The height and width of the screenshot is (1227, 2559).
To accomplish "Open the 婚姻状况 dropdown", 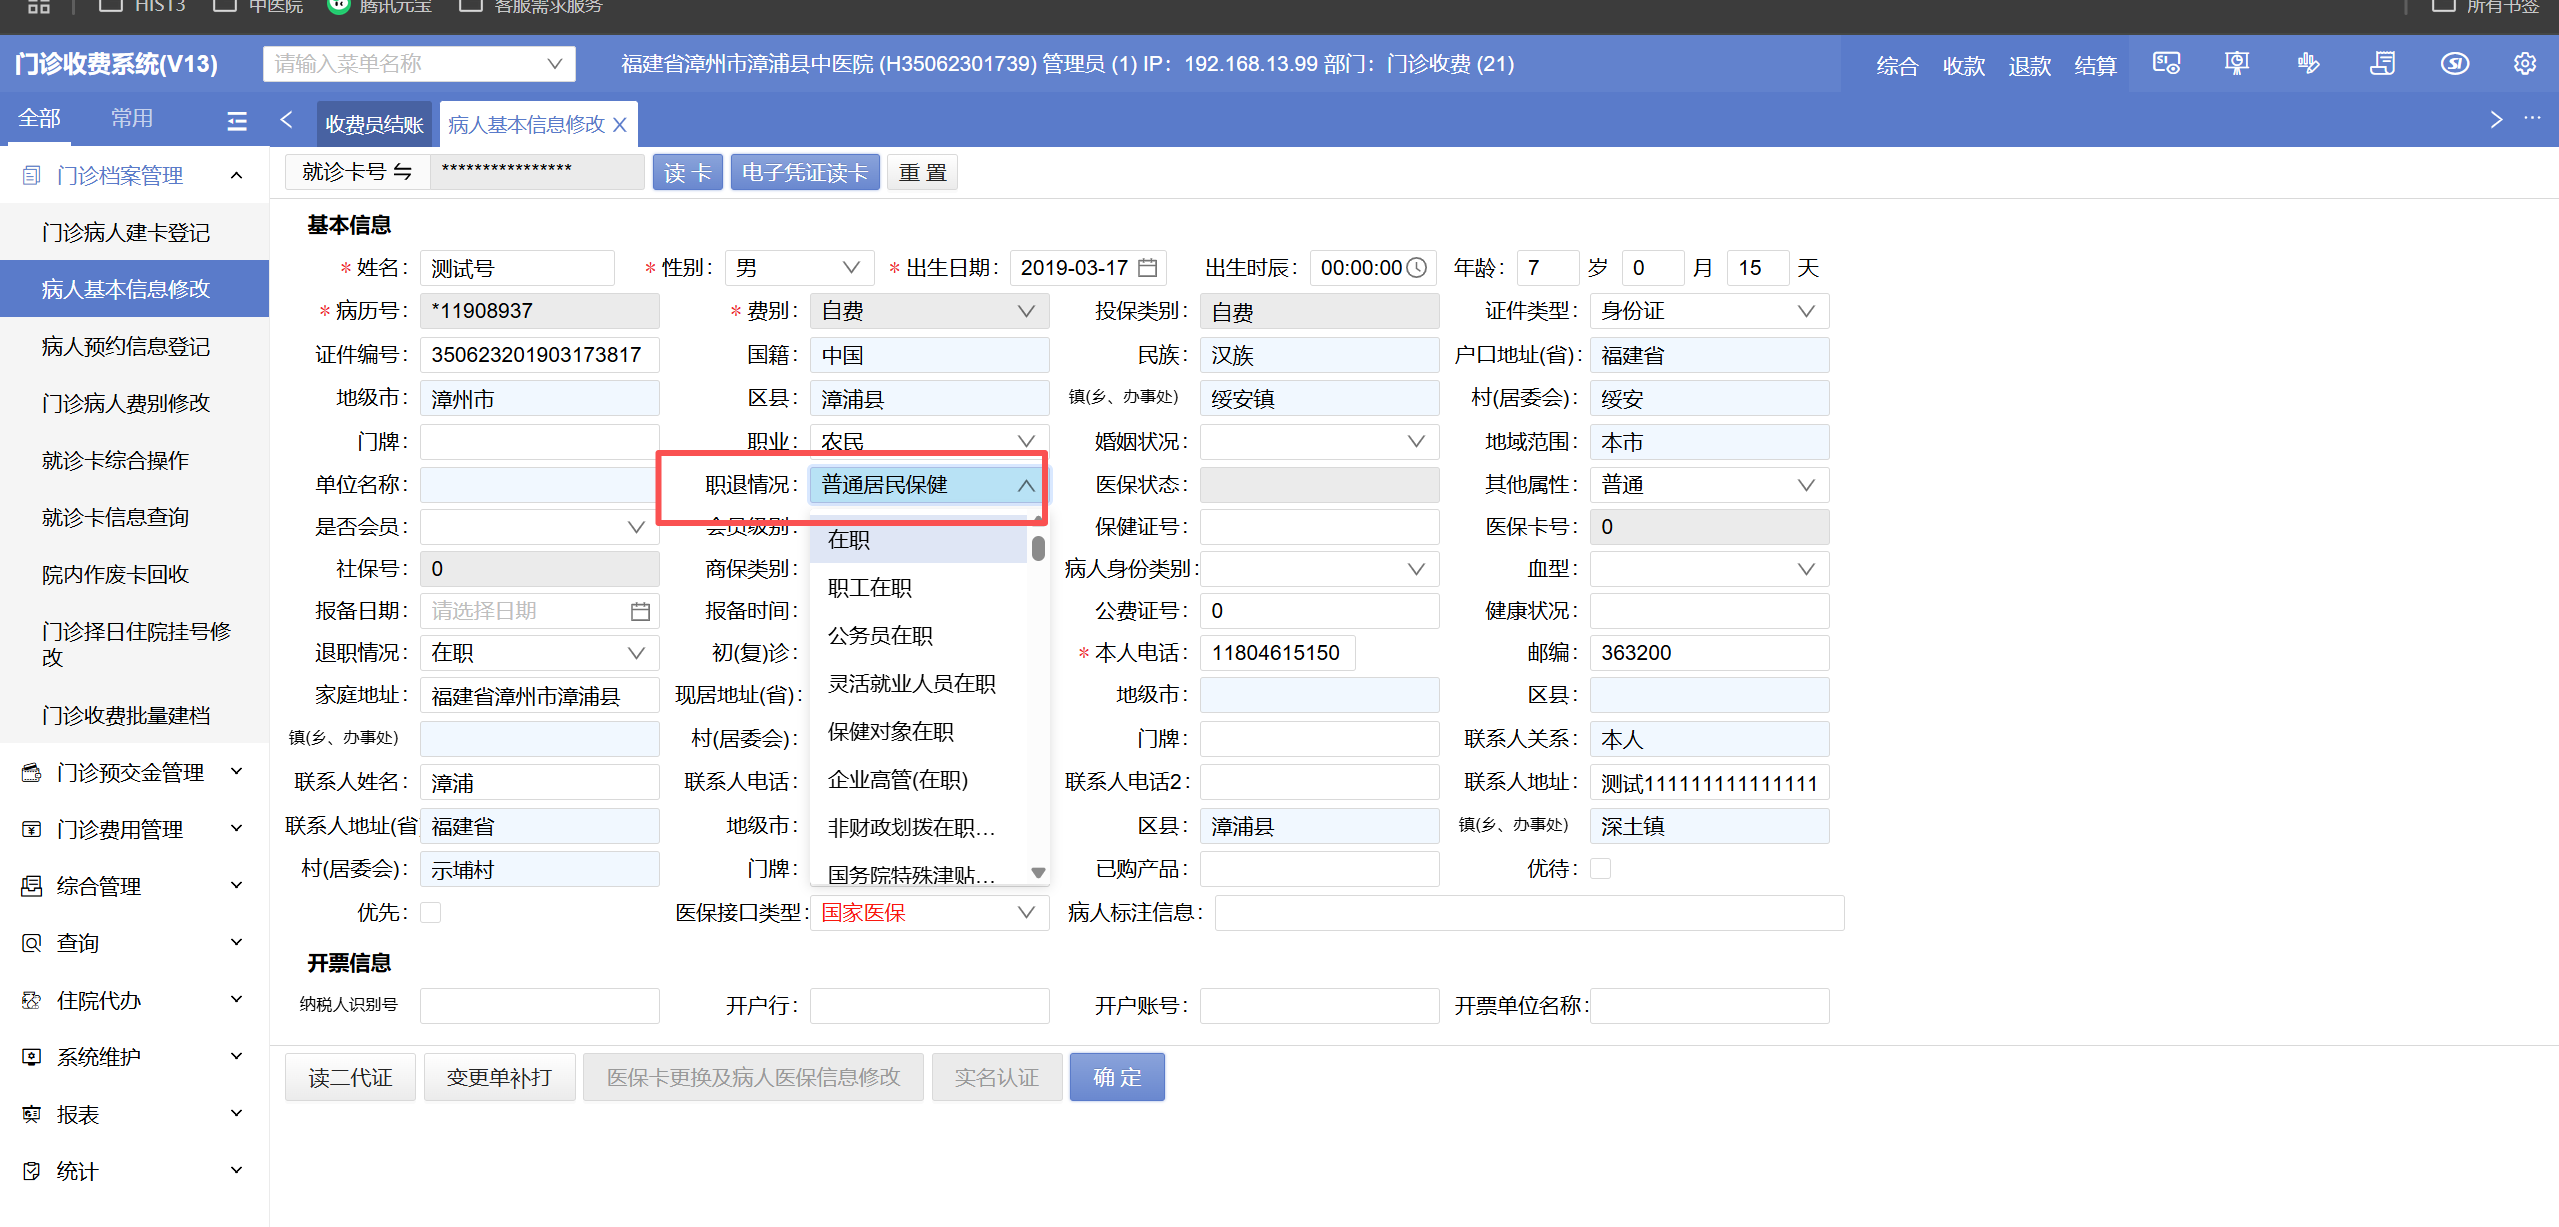I will point(1318,442).
